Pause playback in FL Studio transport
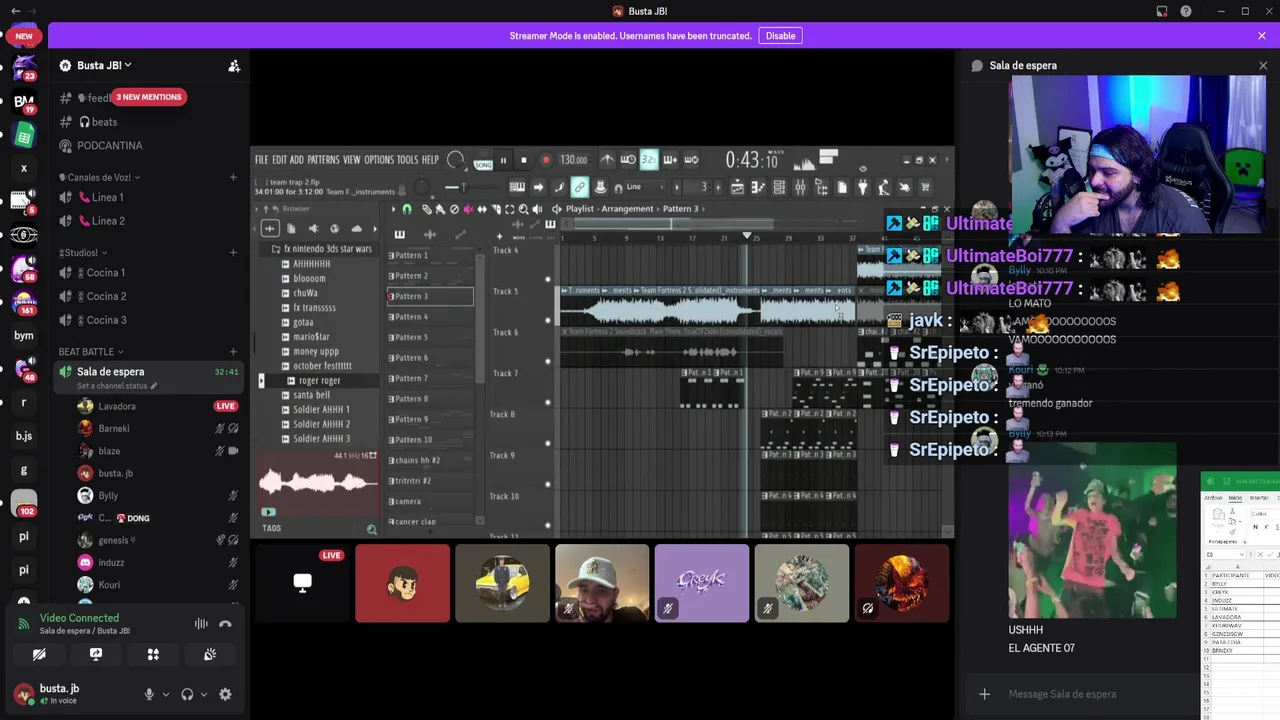This screenshot has width=1280, height=720. coord(503,160)
